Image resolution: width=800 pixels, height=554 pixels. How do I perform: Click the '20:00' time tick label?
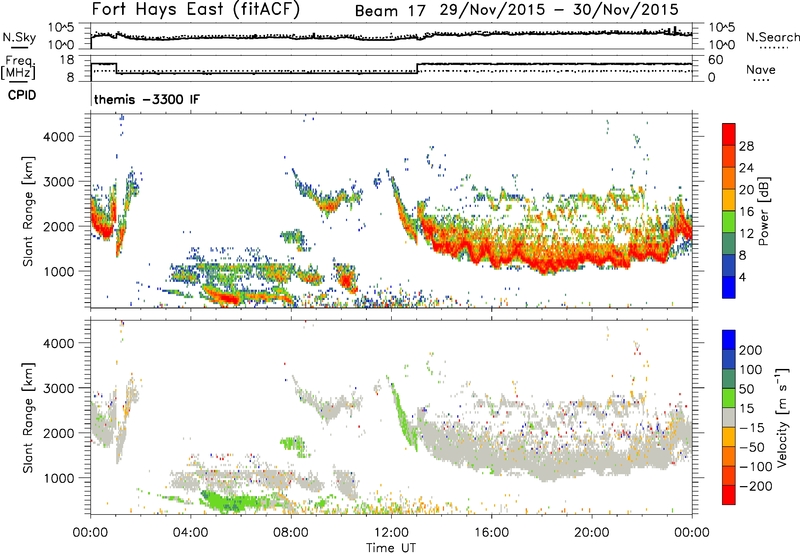pyautogui.click(x=592, y=533)
